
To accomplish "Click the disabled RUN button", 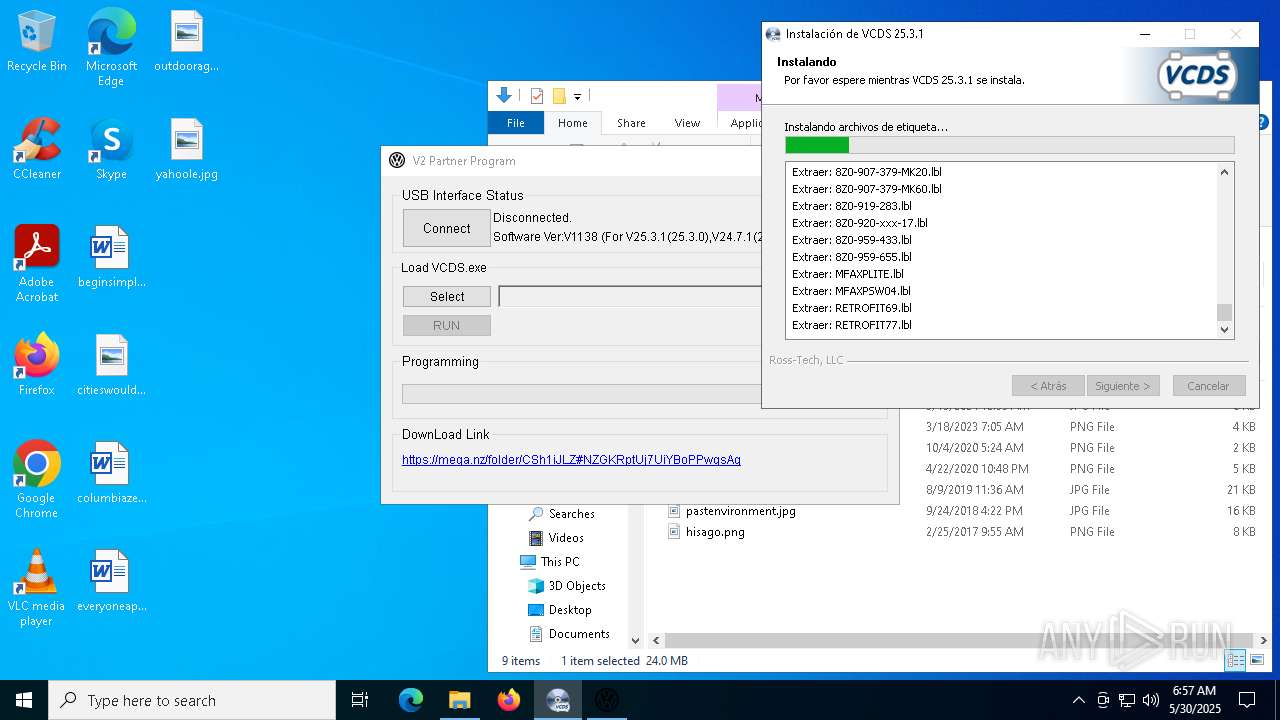I will (446, 325).
